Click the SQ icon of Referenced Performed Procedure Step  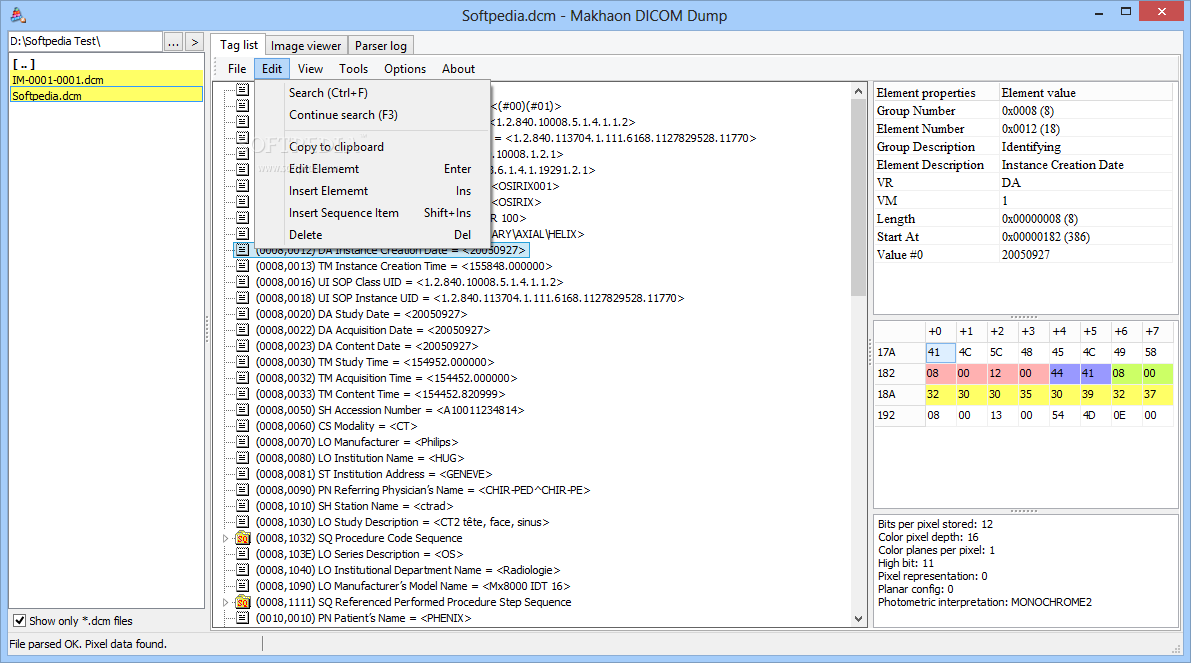(x=242, y=601)
